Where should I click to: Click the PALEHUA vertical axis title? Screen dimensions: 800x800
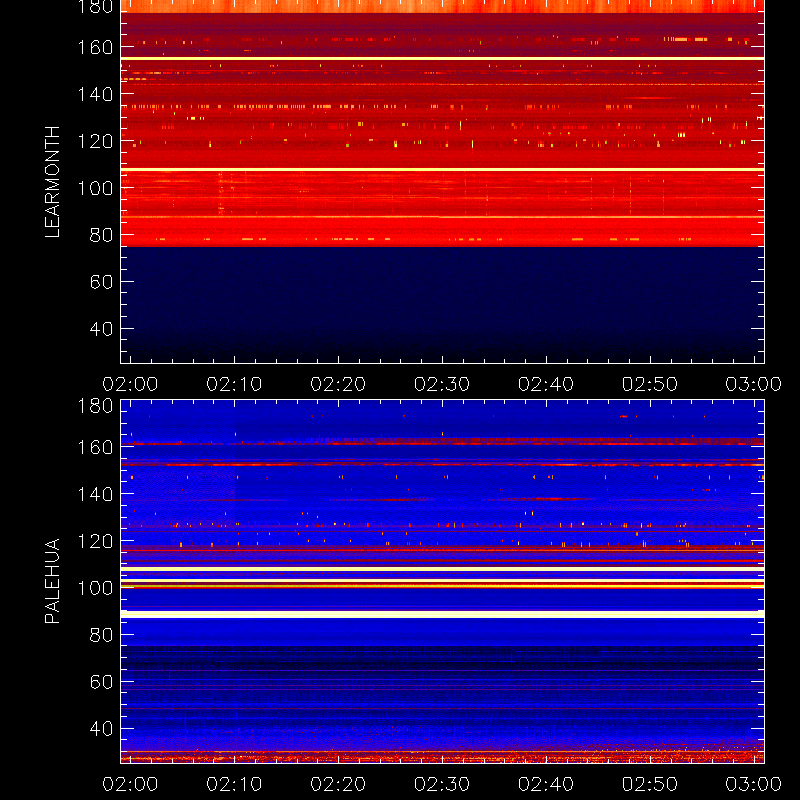53,581
